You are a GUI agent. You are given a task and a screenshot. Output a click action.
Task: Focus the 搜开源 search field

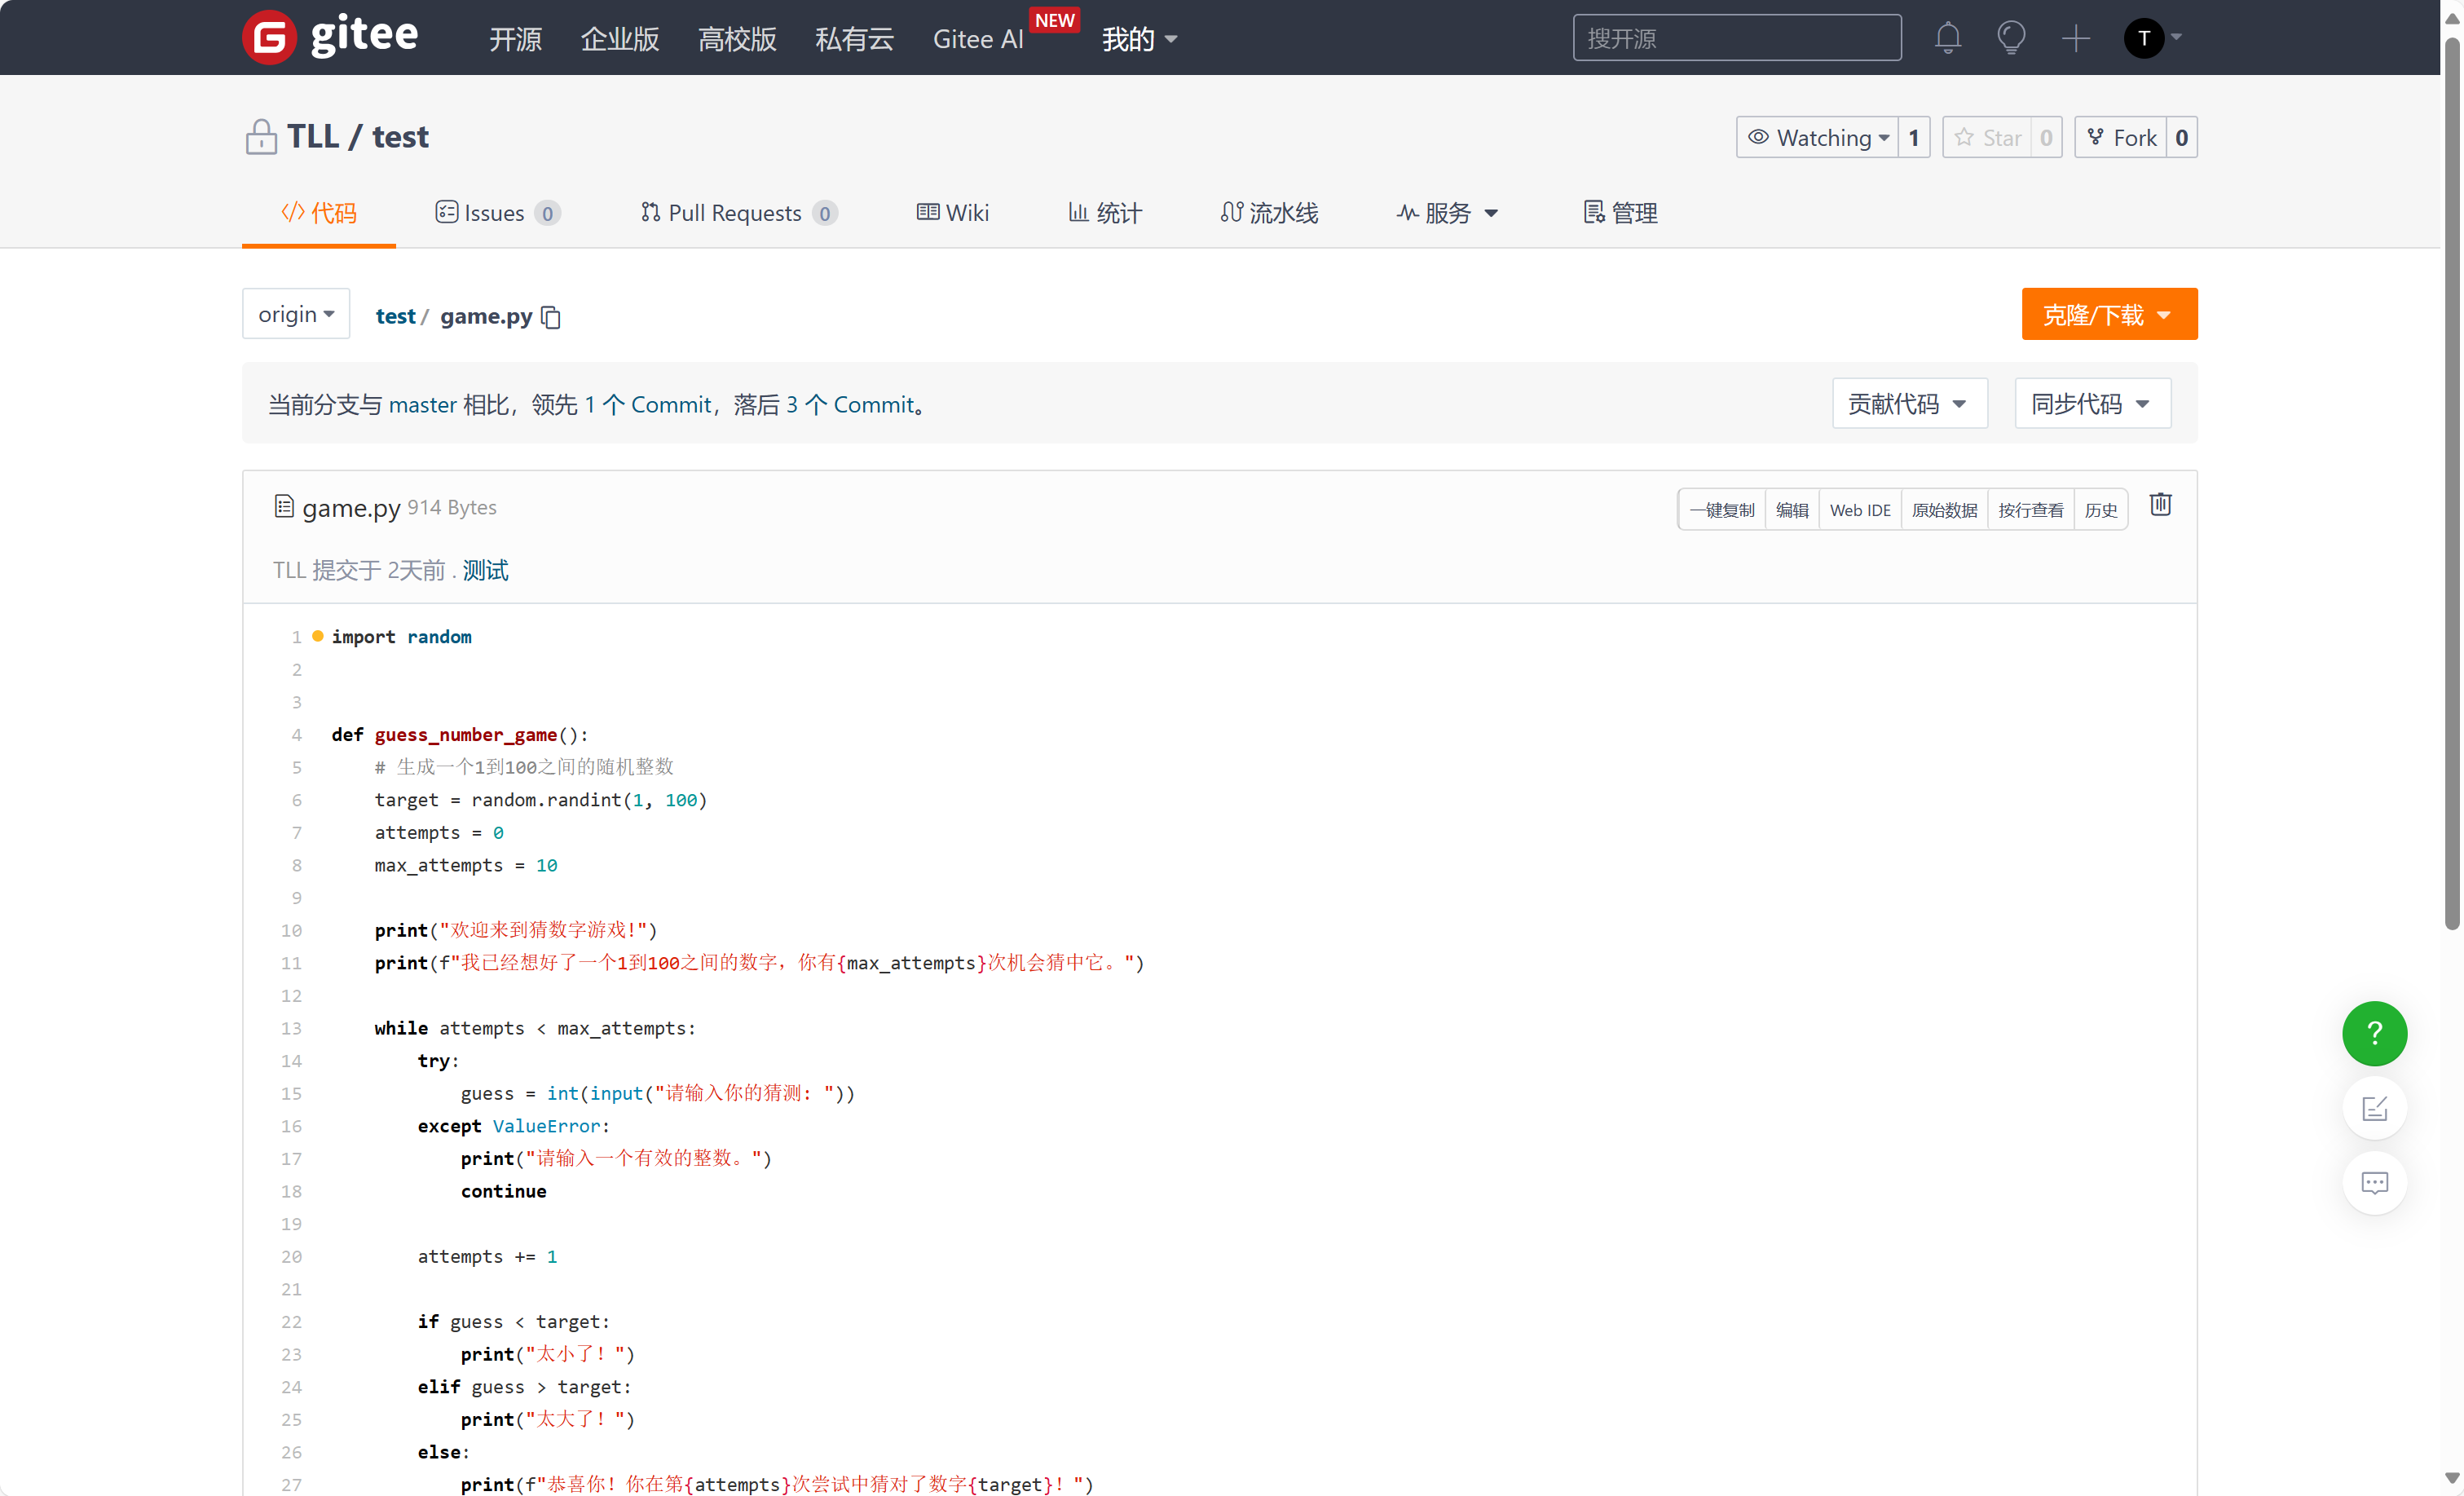1736,38
